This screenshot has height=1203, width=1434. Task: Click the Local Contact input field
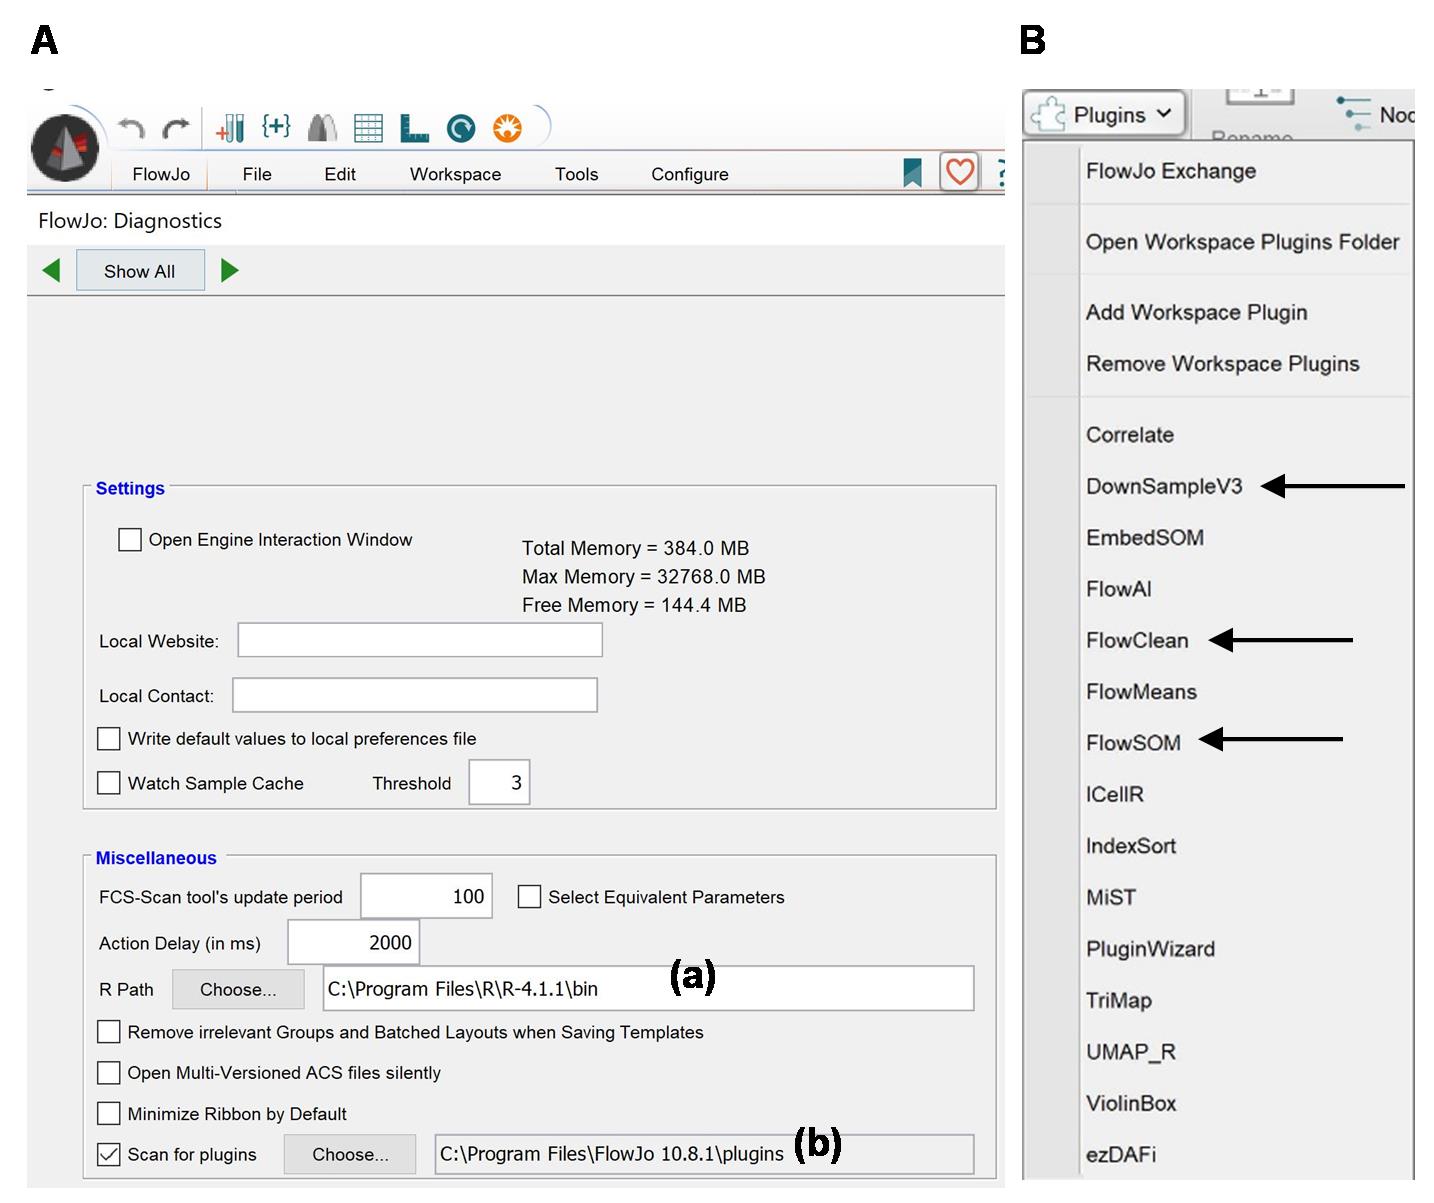click(x=415, y=695)
